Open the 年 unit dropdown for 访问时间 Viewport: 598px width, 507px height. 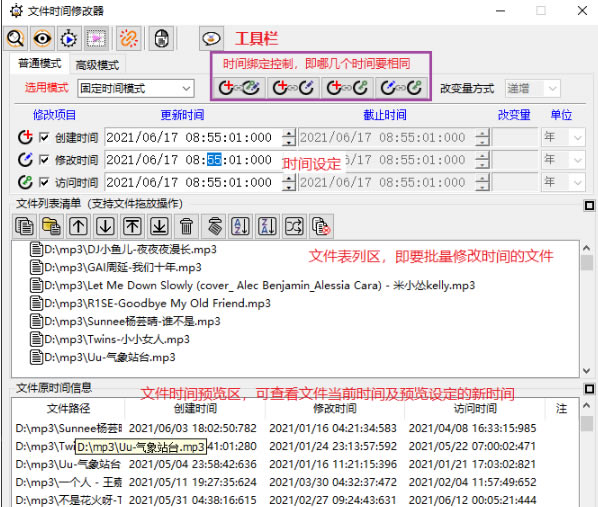[x=563, y=182]
